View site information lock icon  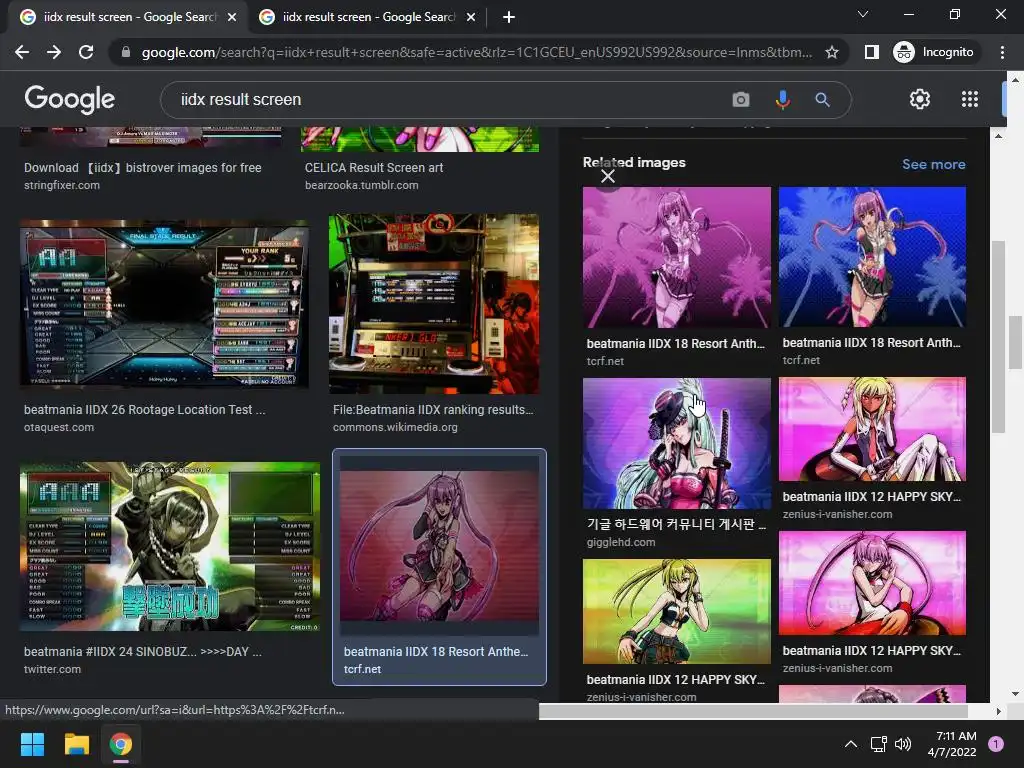tap(126, 52)
